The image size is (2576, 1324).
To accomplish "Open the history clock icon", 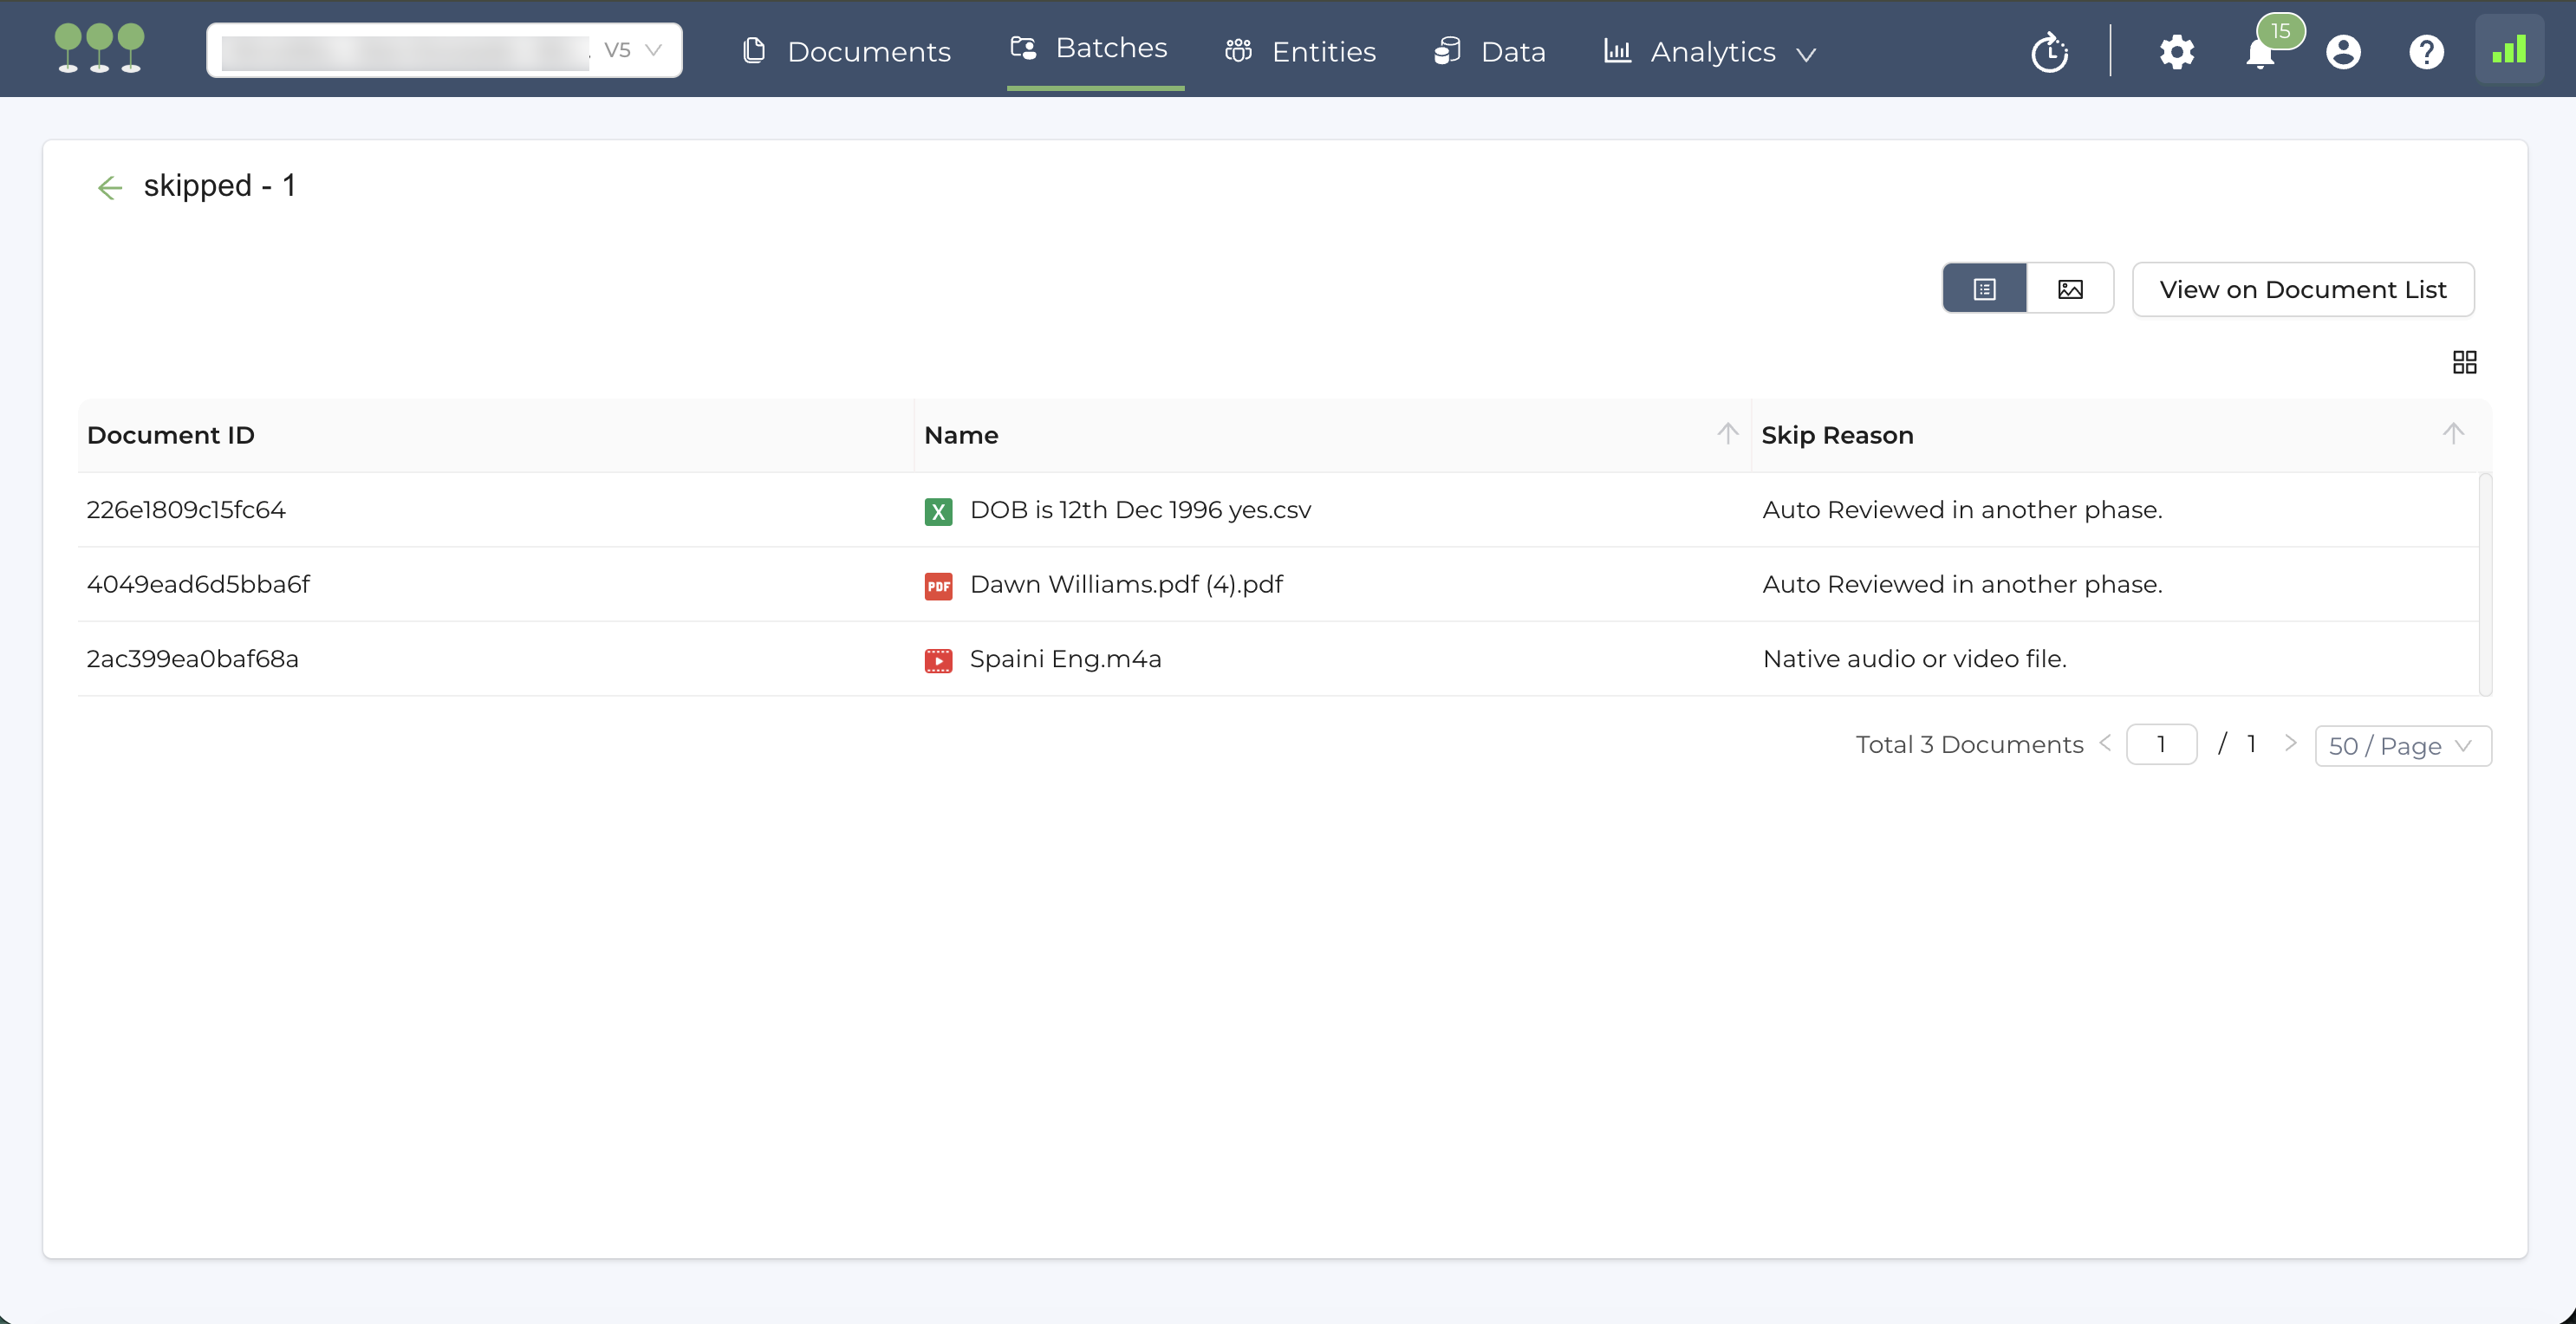I will [x=2049, y=52].
